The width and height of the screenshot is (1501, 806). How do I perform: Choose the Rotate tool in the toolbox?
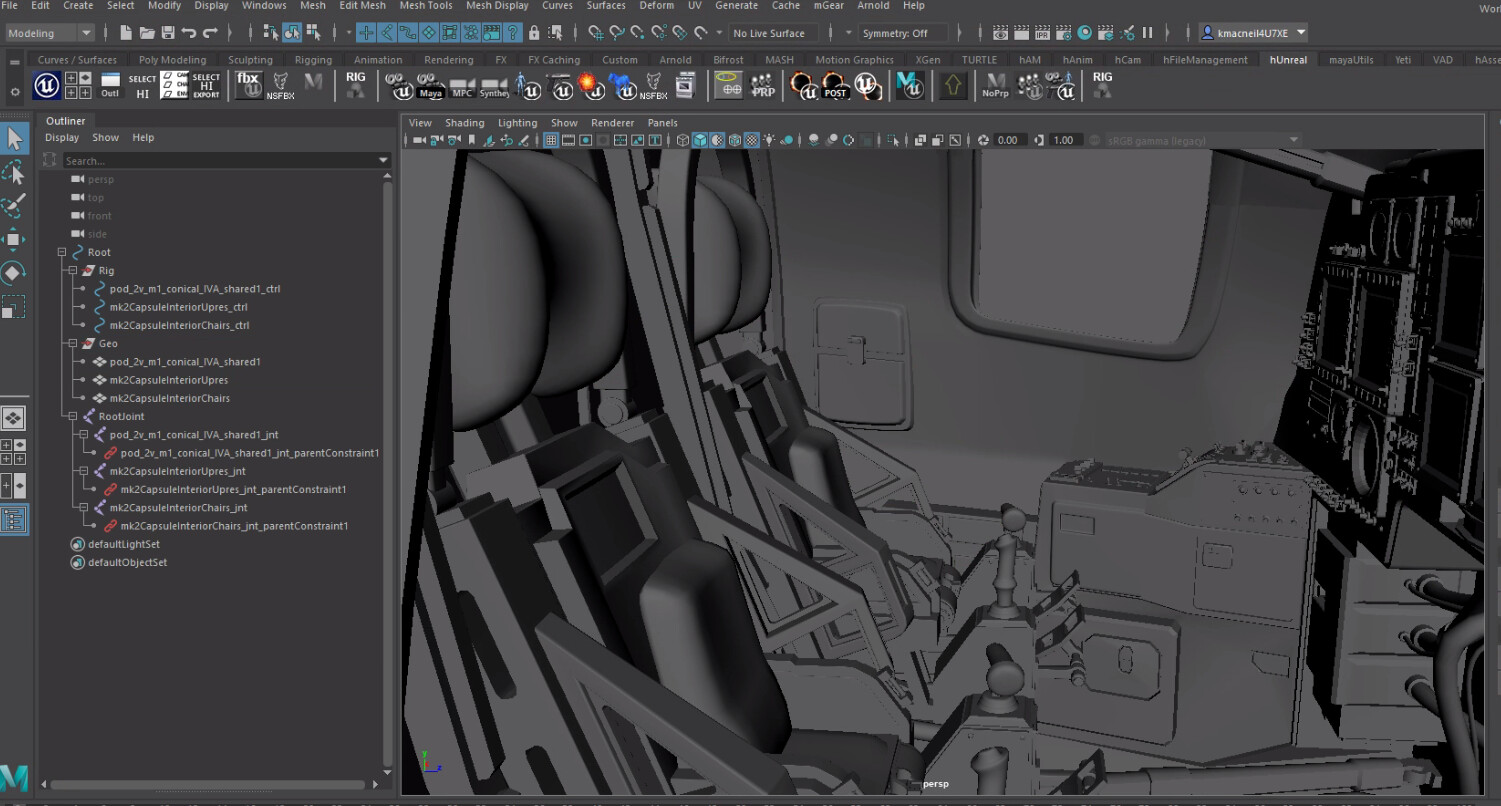[x=14, y=273]
